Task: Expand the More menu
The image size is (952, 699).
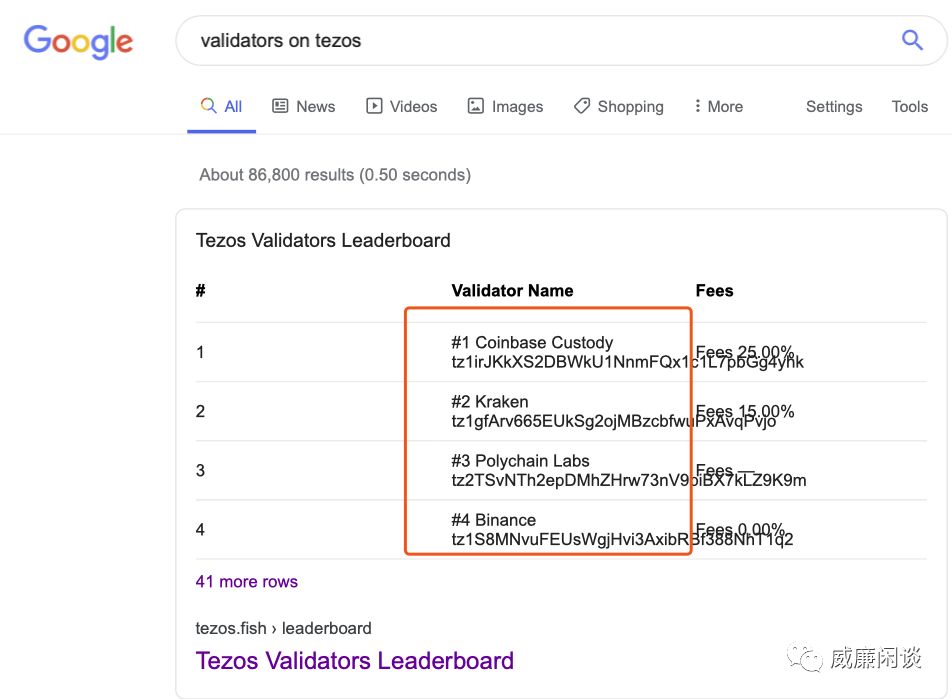Action: 718,106
